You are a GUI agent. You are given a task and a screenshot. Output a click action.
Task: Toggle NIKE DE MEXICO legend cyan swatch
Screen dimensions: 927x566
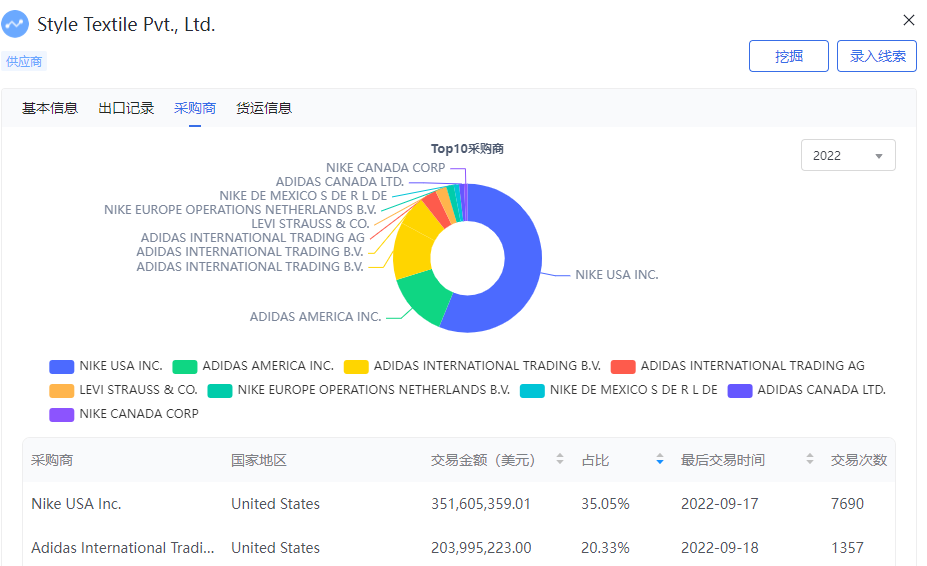pyautogui.click(x=532, y=391)
